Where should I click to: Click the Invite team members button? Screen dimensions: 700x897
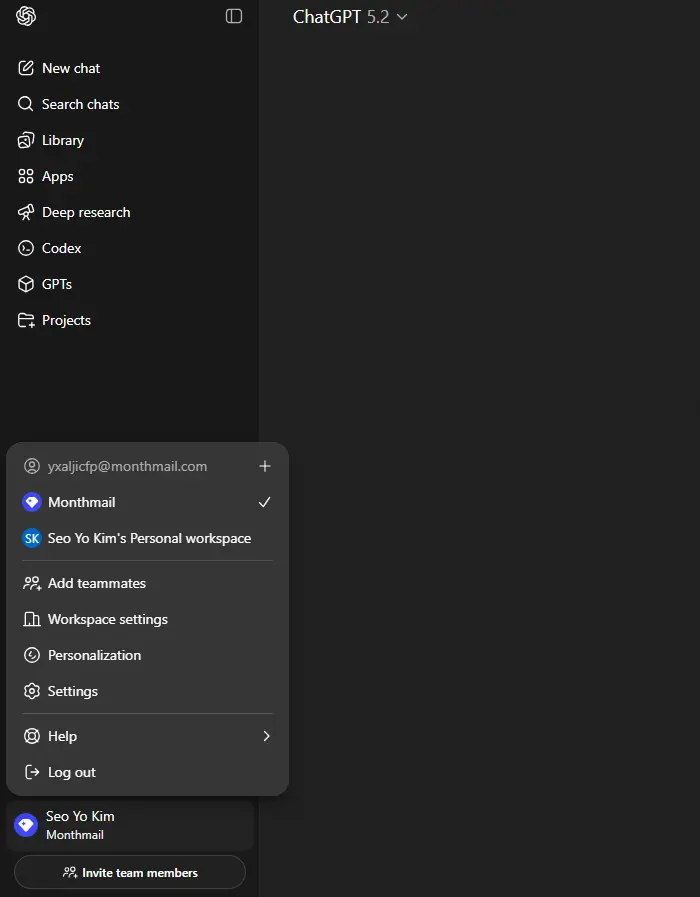[130, 872]
